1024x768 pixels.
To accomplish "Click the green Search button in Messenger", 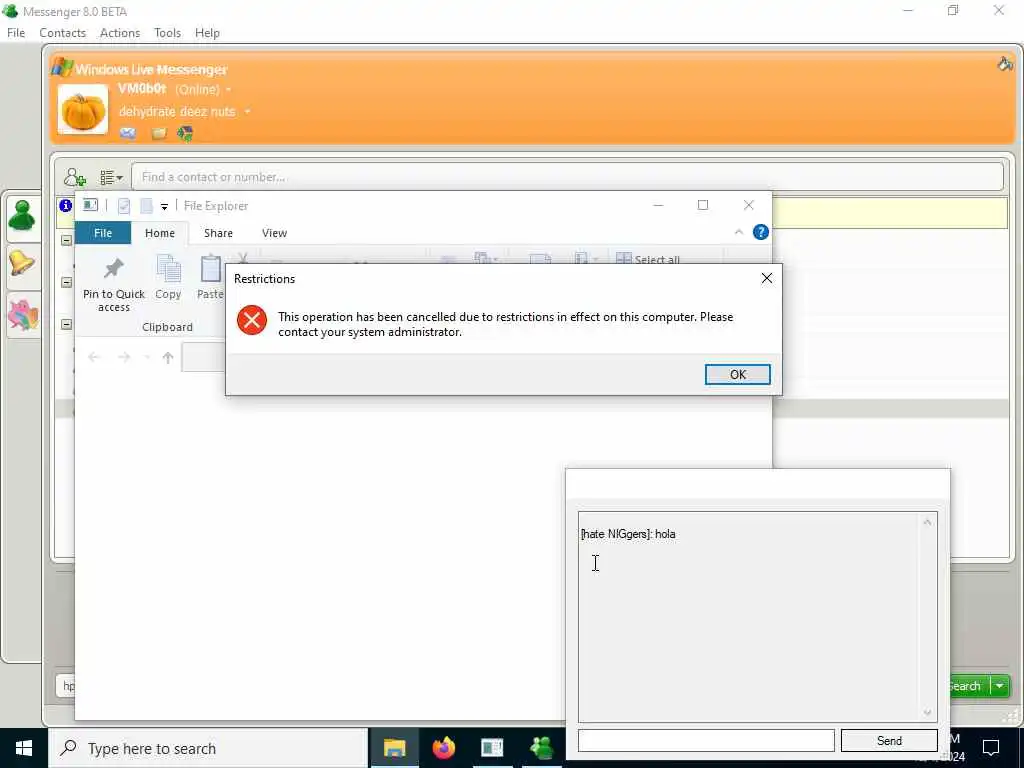I will [x=968, y=686].
